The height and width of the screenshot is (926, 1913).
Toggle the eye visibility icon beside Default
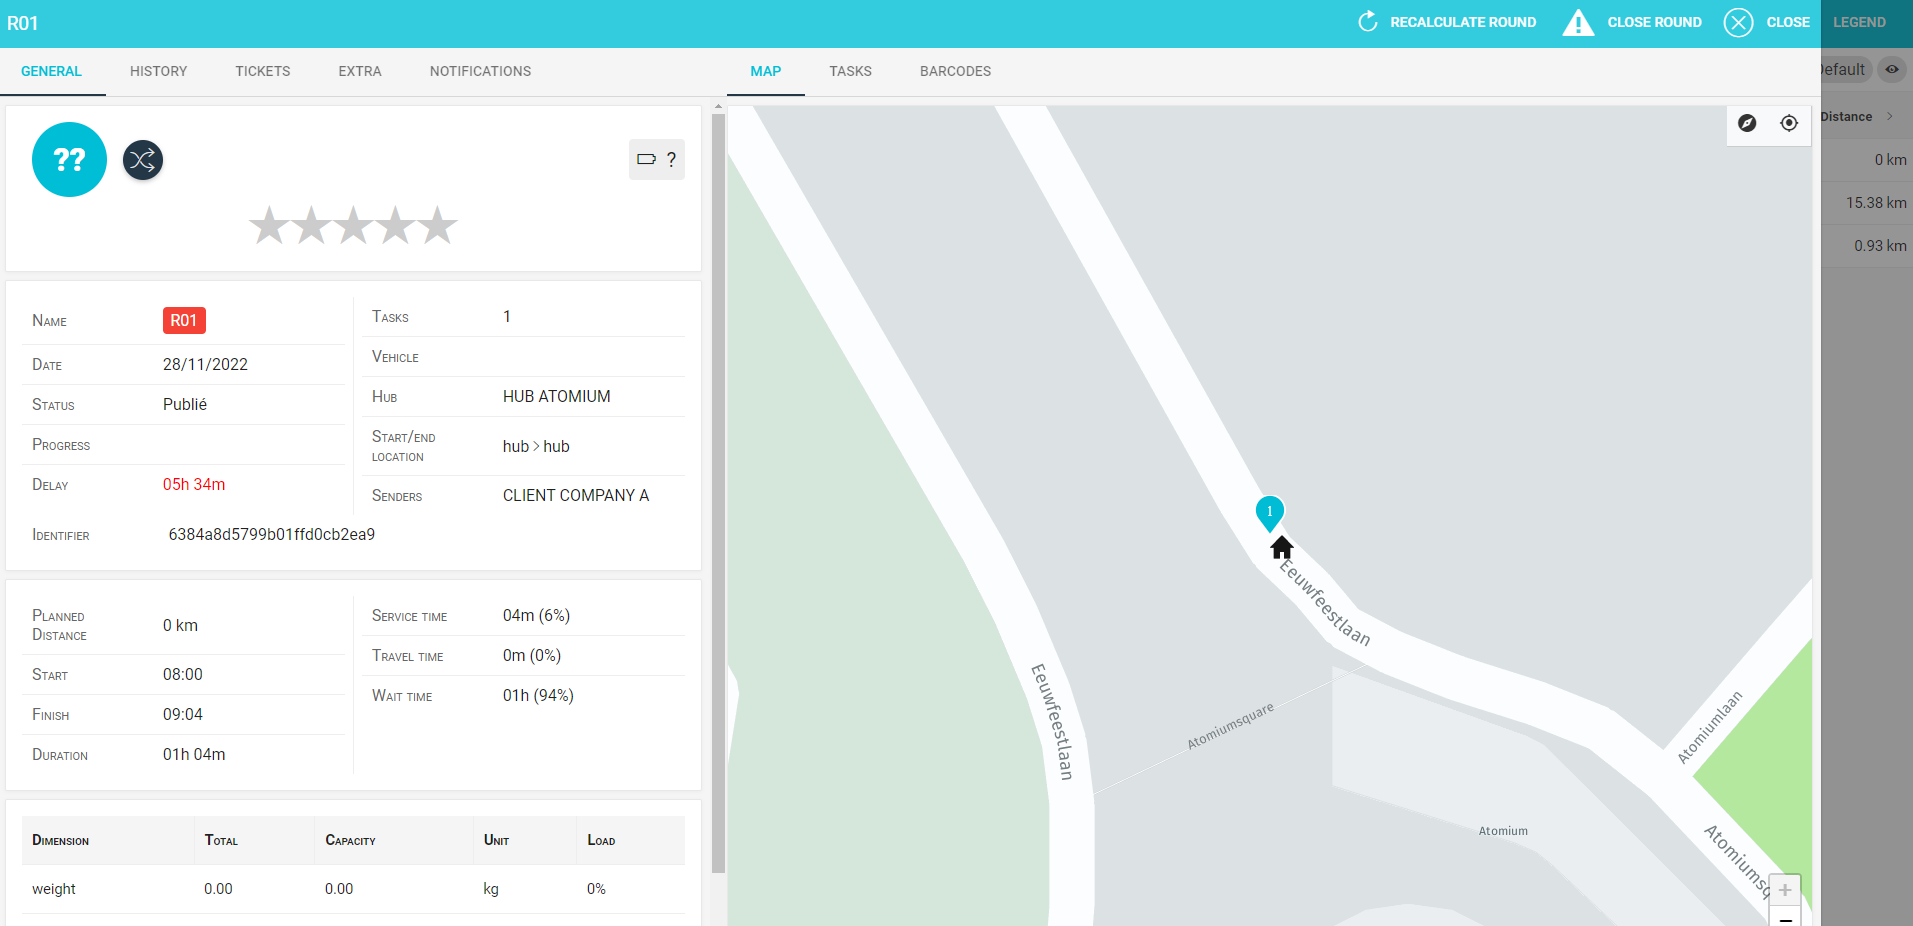coord(1891,69)
